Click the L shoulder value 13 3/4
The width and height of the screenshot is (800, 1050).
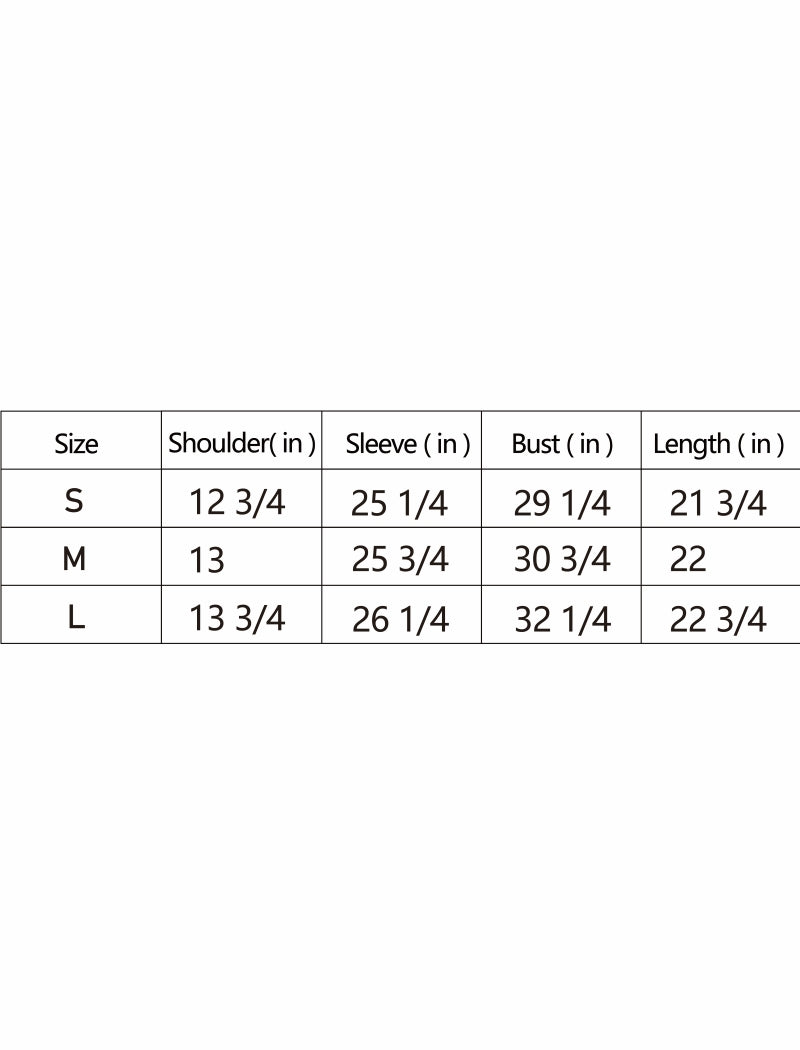point(237,619)
